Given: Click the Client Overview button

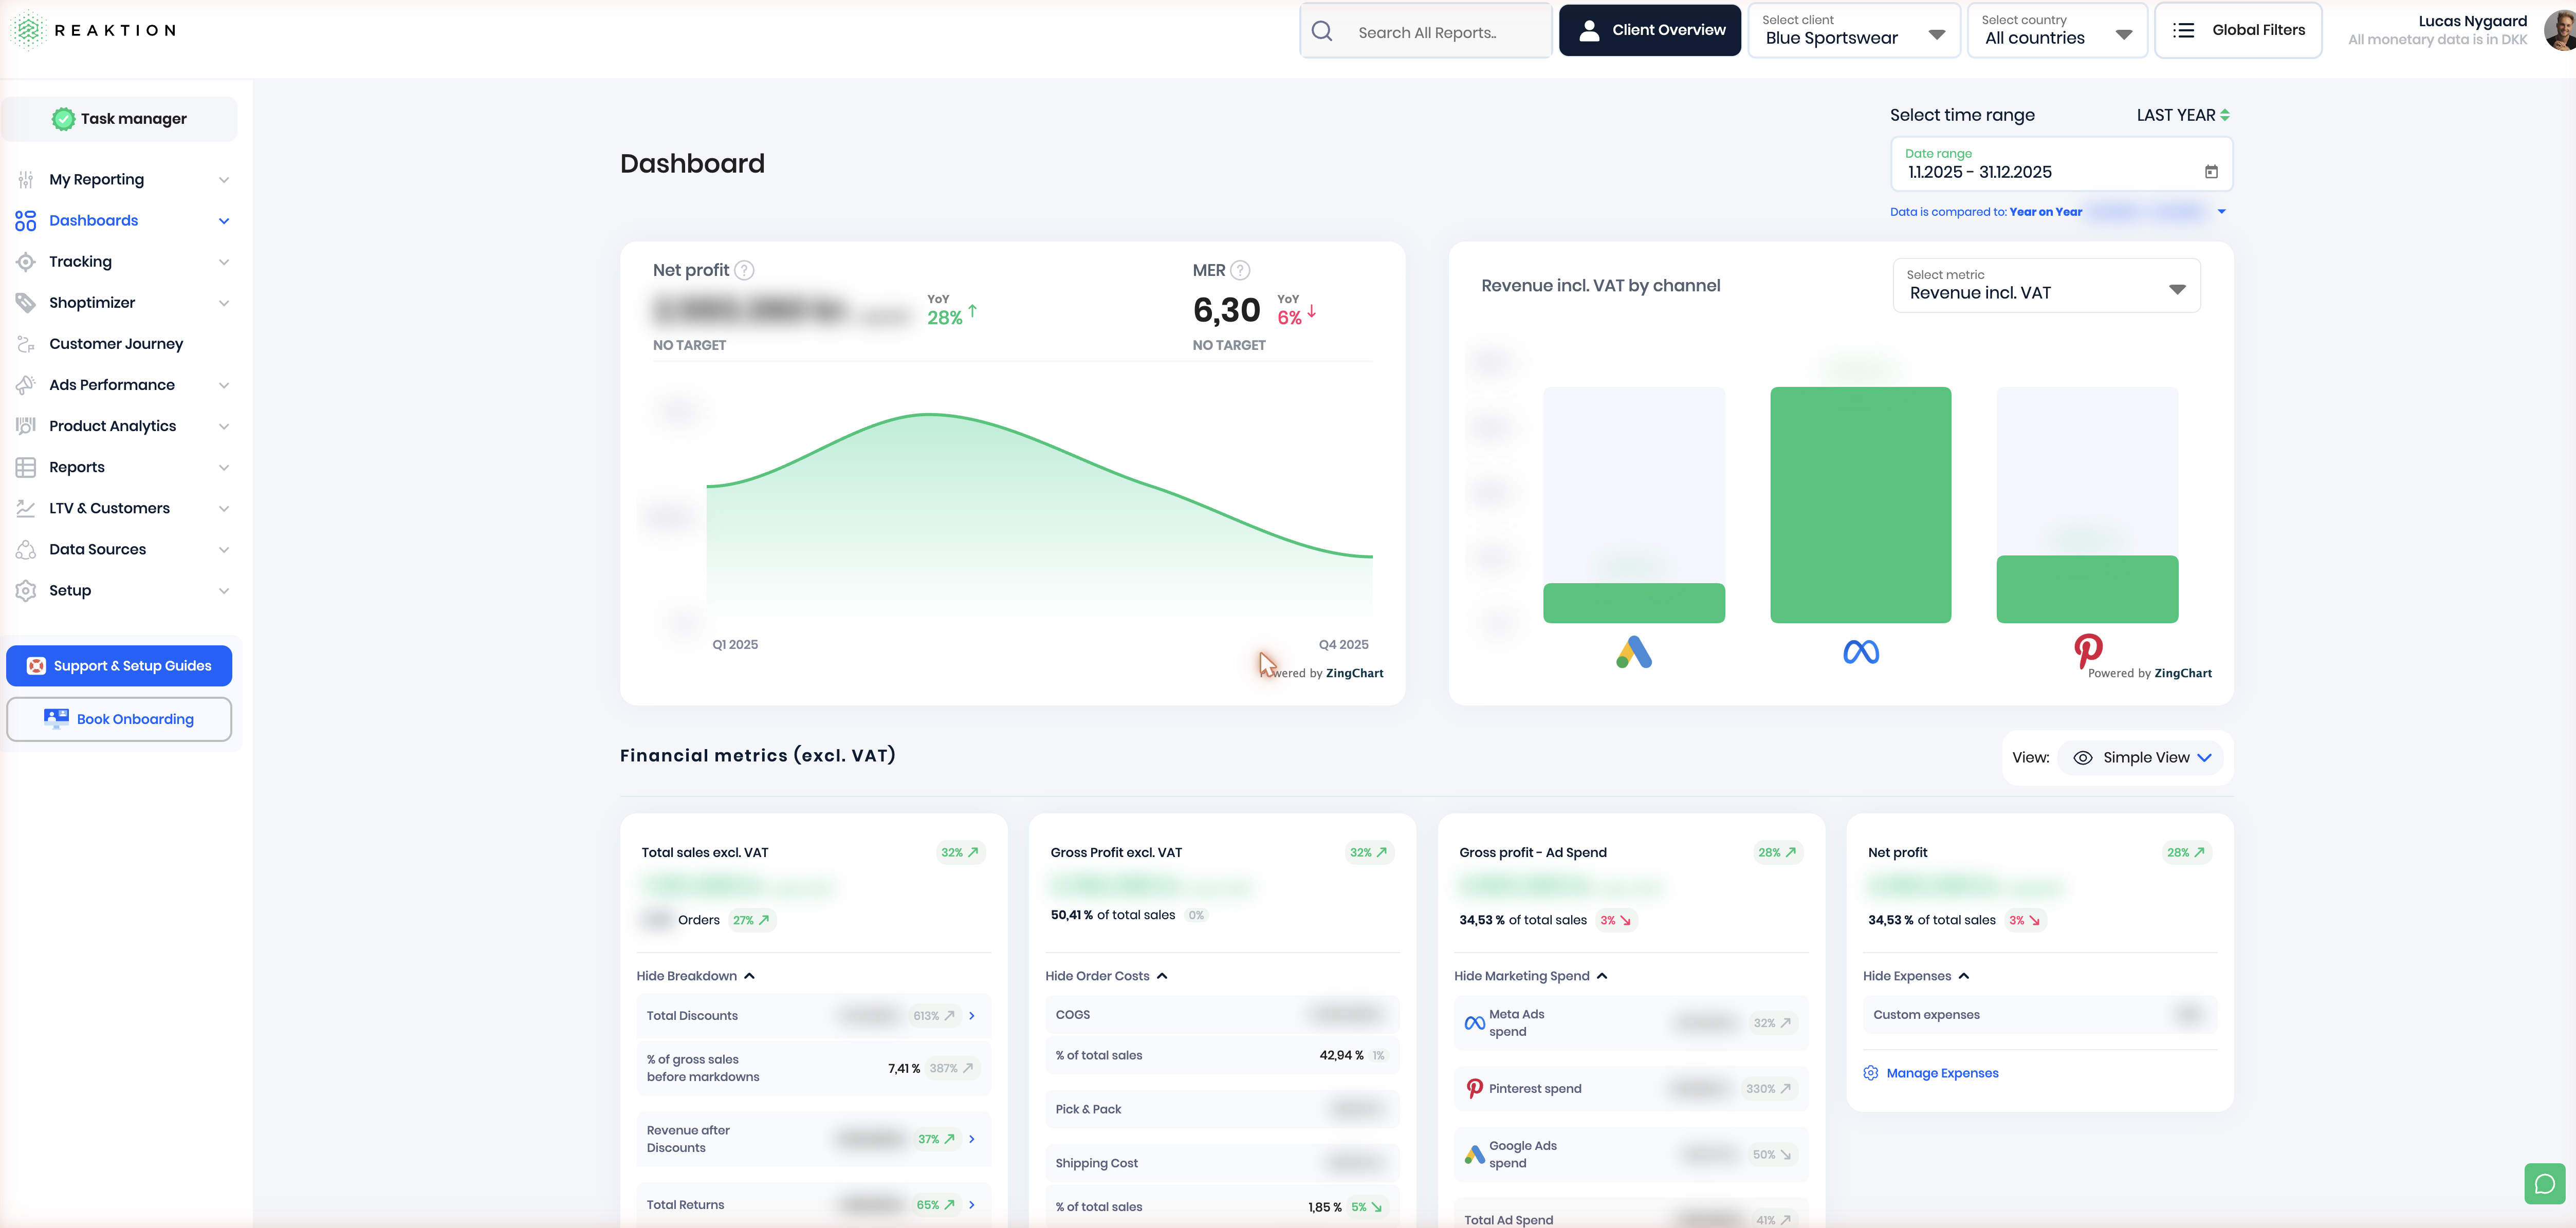Looking at the screenshot, I should point(1649,30).
